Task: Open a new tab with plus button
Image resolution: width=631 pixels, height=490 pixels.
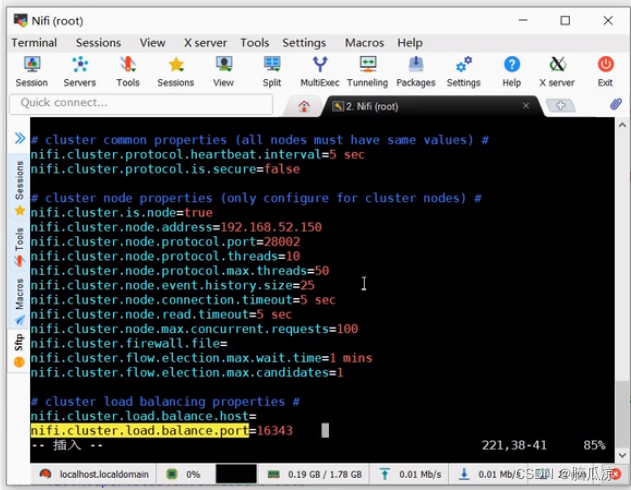Action: point(561,106)
